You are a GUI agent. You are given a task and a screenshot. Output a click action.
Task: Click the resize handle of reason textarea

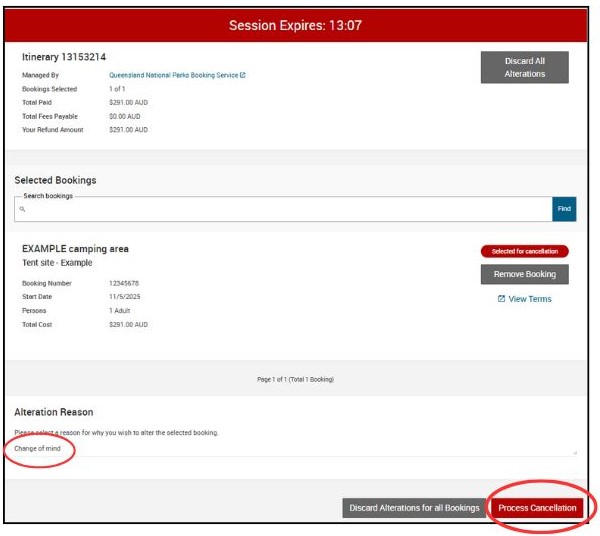point(575,453)
